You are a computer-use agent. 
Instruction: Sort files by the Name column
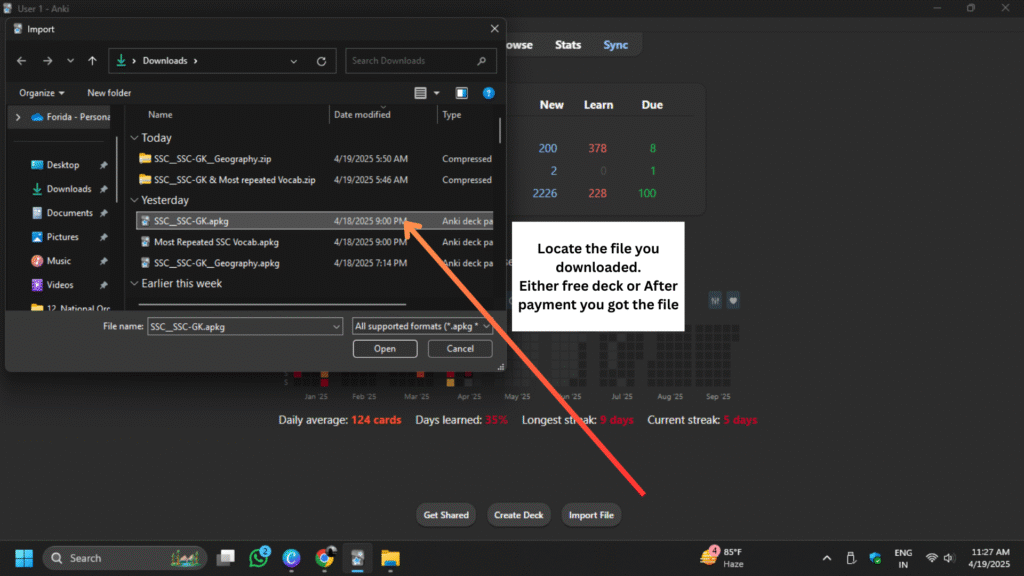160,114
